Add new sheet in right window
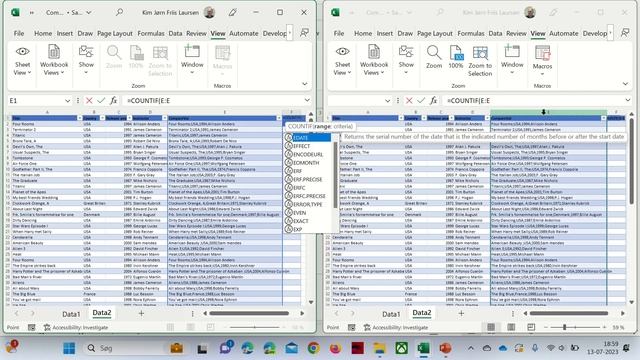 (x=461, y=313)
